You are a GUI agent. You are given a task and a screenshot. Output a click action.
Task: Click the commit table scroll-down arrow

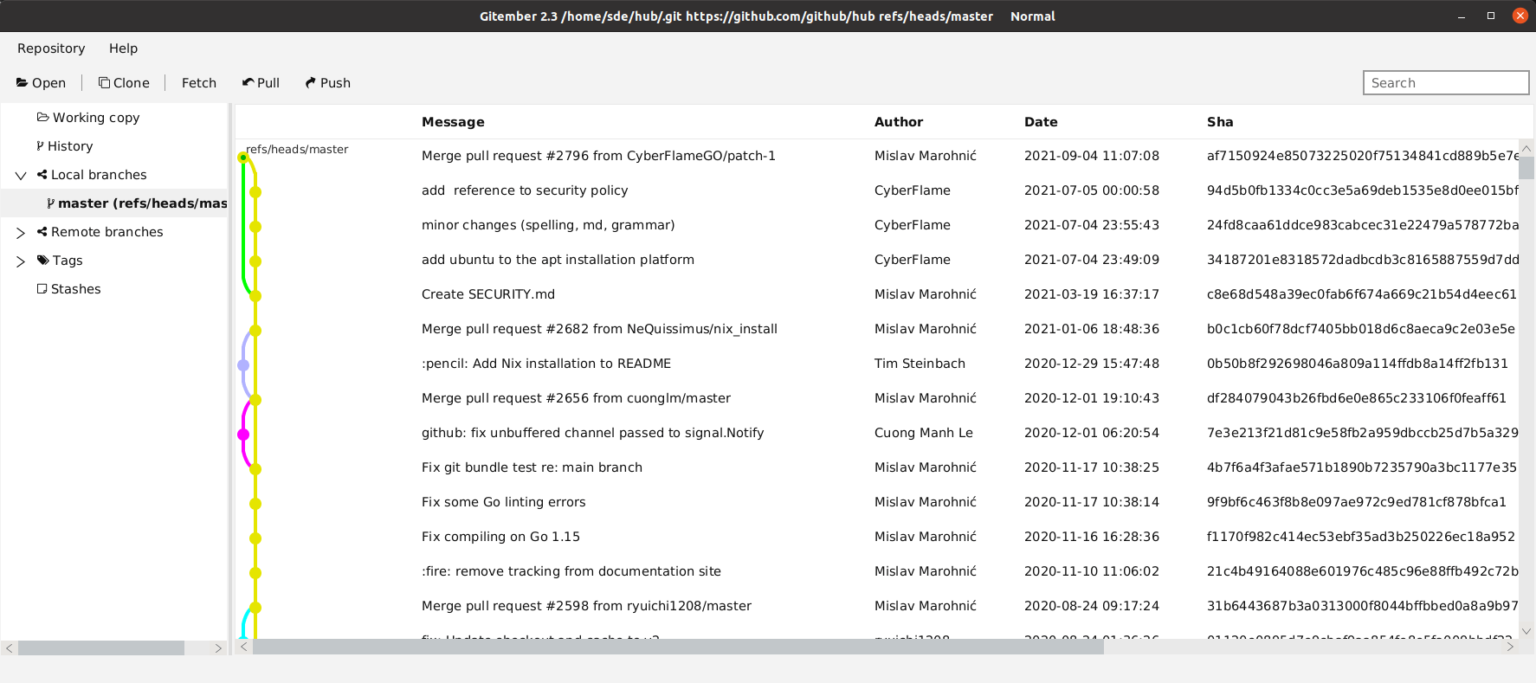point(1526,631)
